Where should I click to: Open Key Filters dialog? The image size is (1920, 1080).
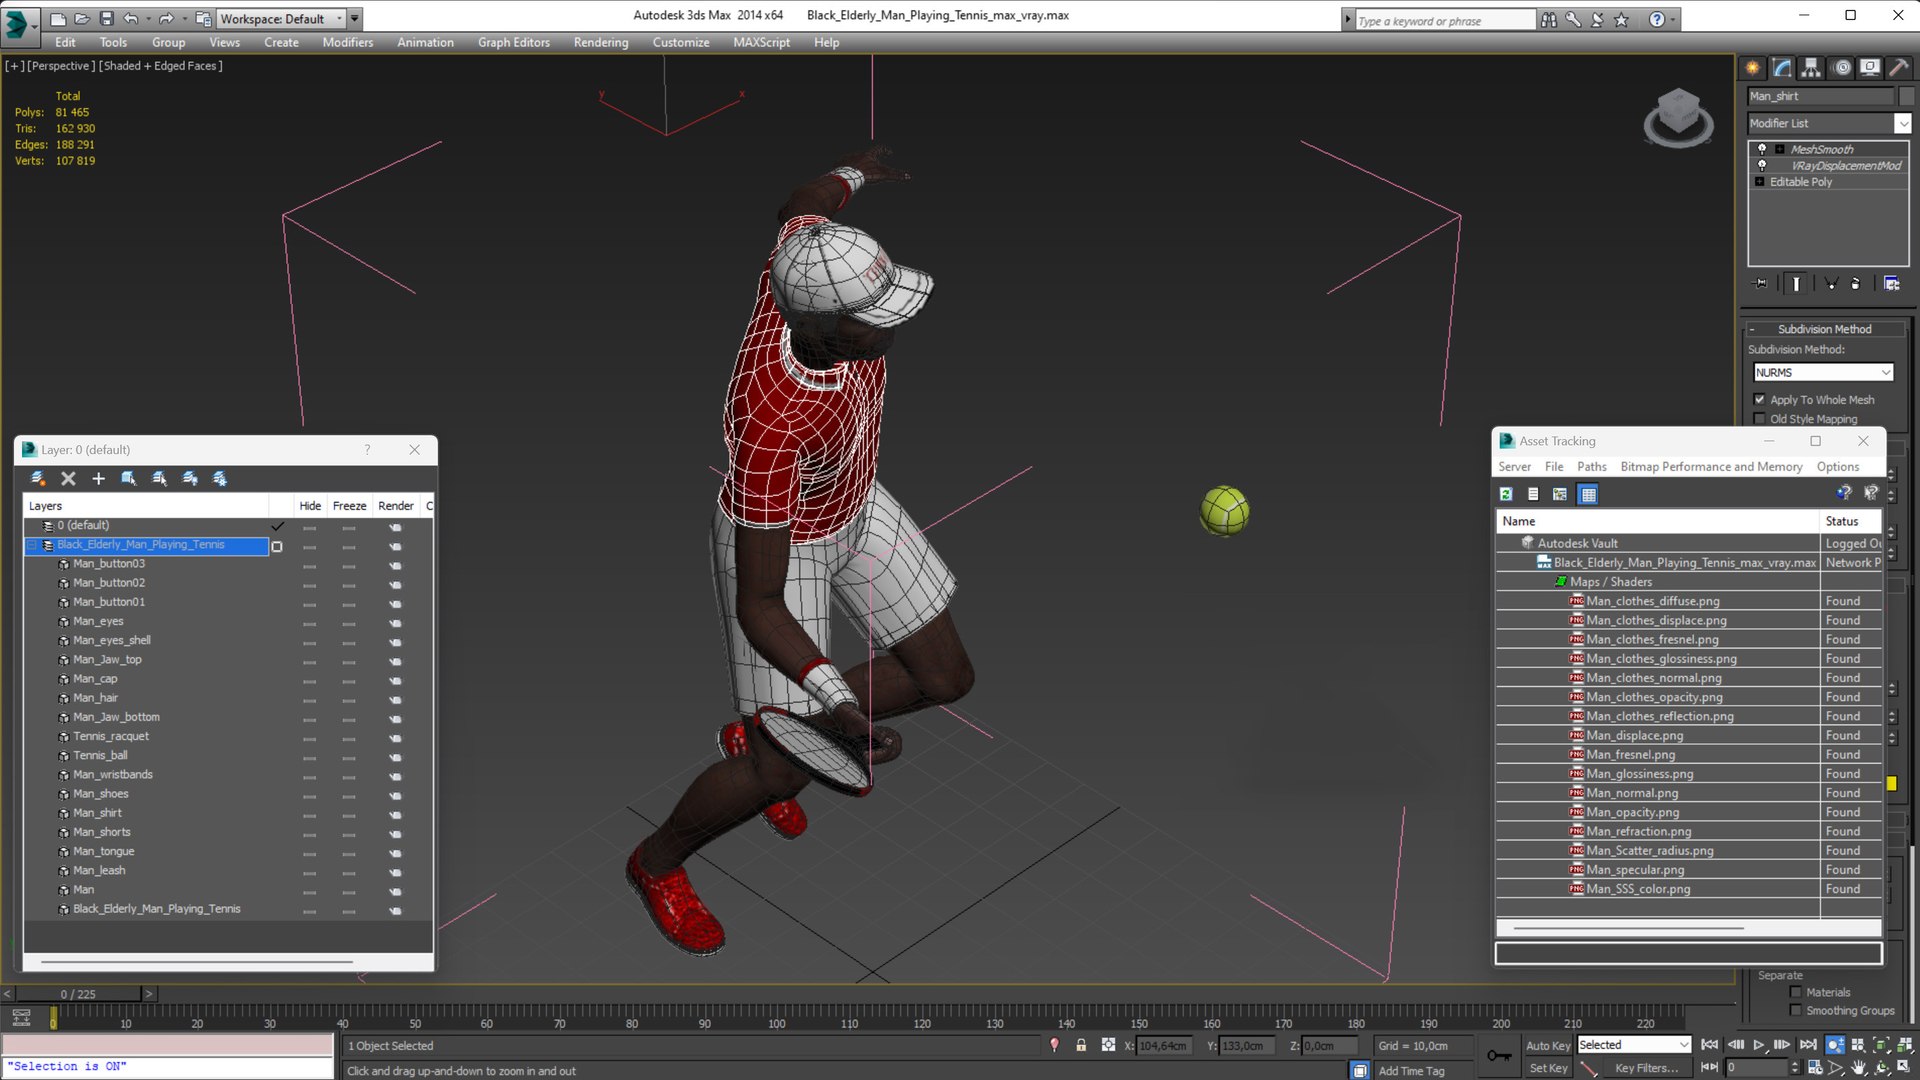(1646, 1068)
